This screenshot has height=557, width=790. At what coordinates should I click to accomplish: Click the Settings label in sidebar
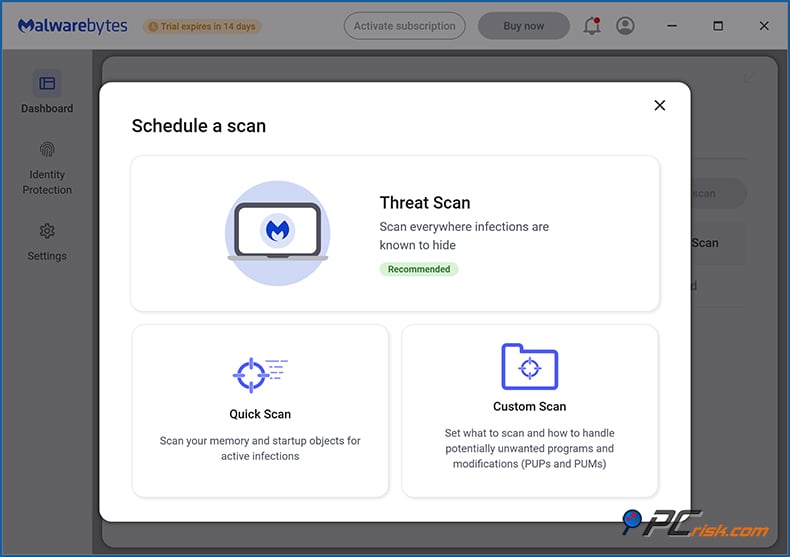47,256
